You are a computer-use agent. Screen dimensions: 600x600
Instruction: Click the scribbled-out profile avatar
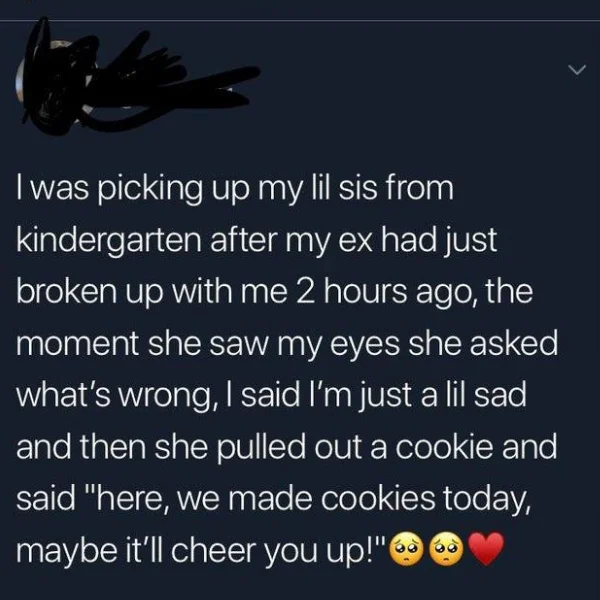[54, 82]
